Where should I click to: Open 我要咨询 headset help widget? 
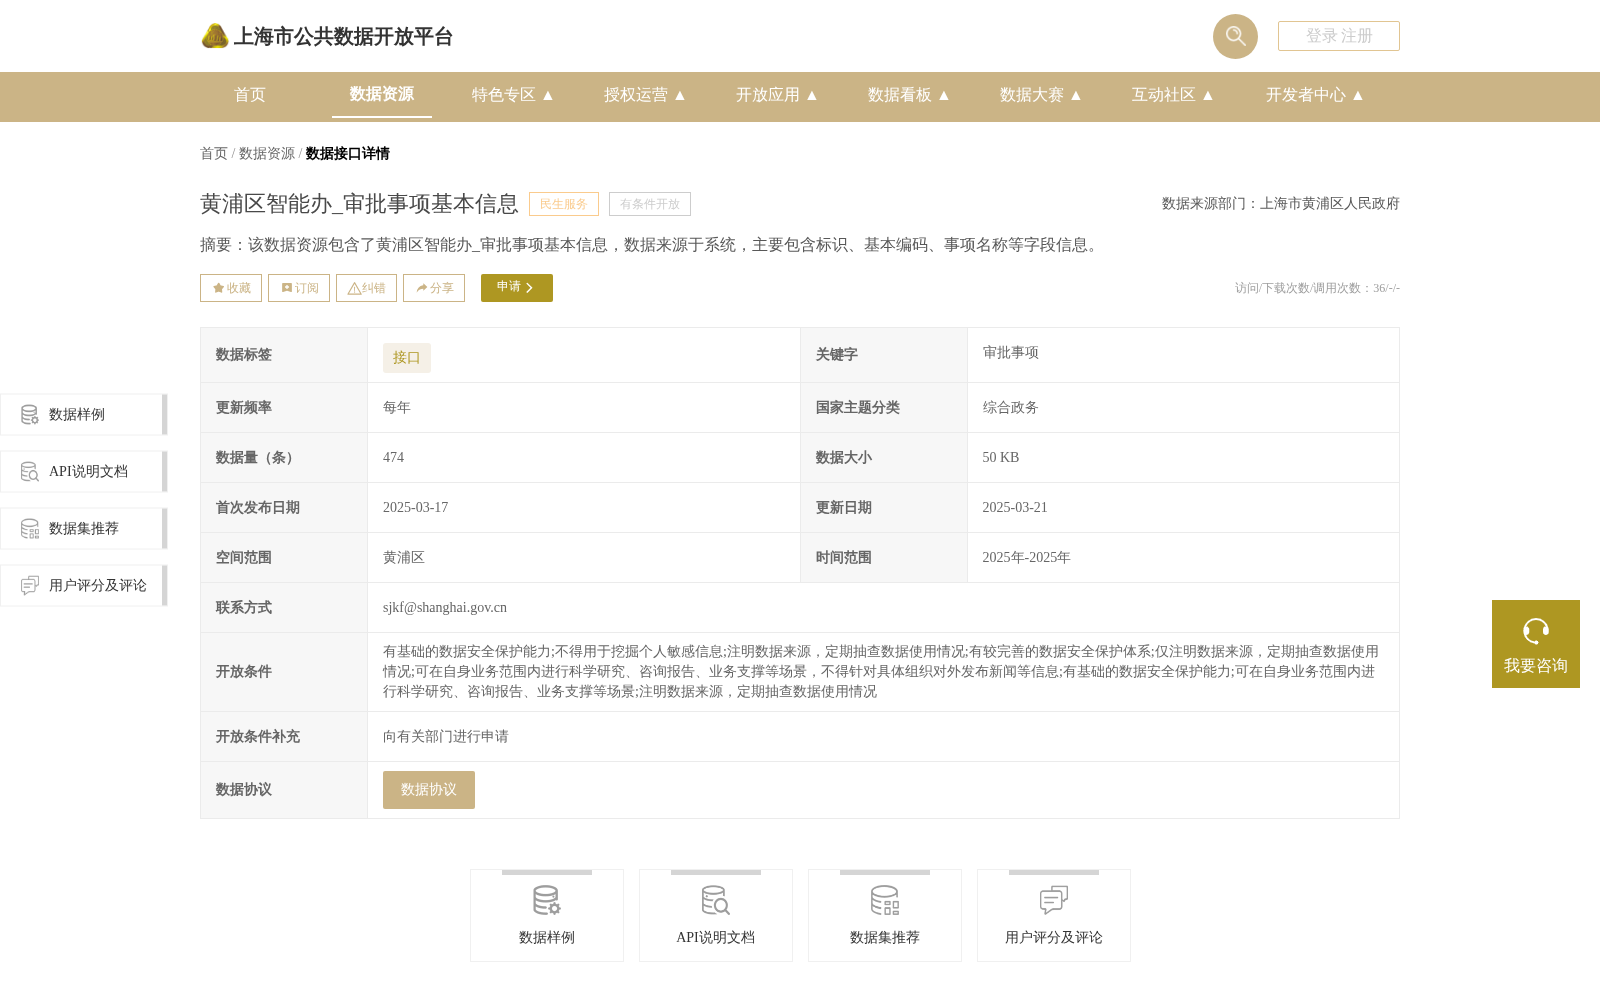click(x=1536, y=644)
